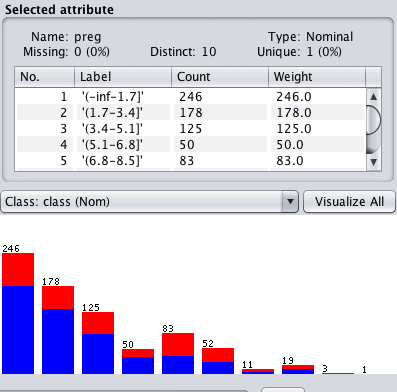Screen dimensions: 397x392
Task: Click the No. column header
Action: click(x=45, y=77)
